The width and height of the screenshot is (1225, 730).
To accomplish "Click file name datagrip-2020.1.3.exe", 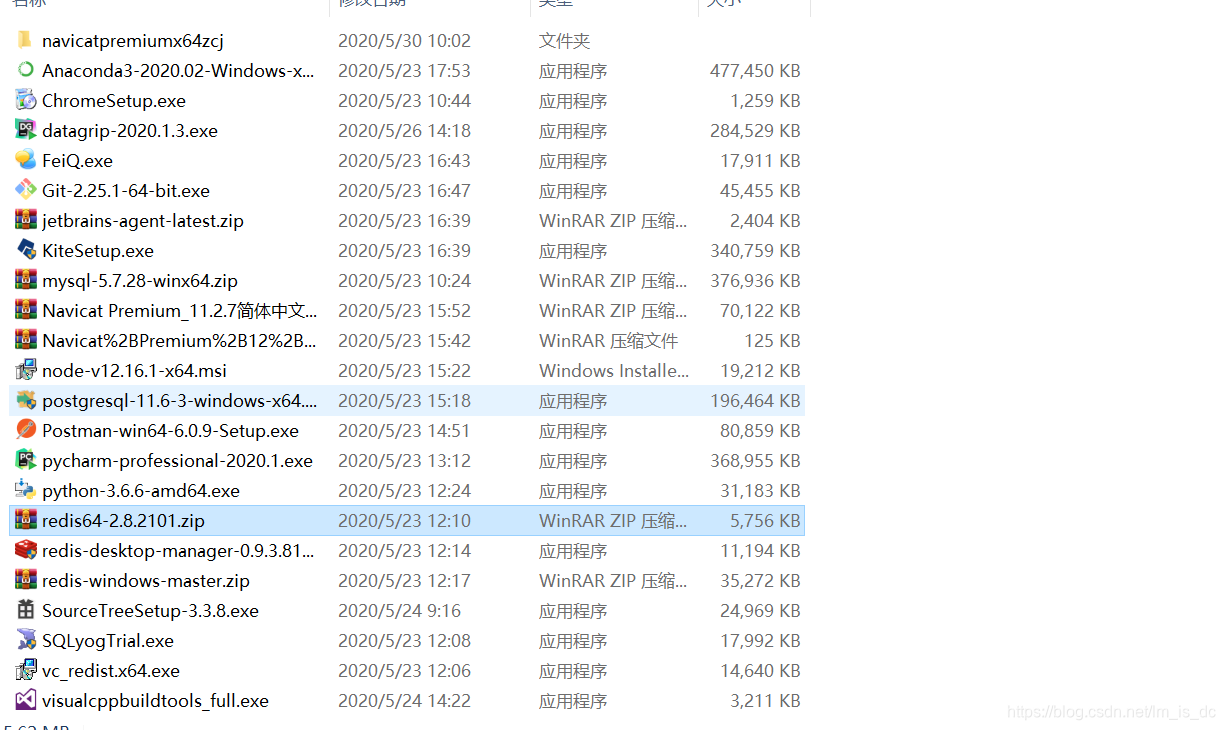I will pyautogui.click(x=130, y=131).
